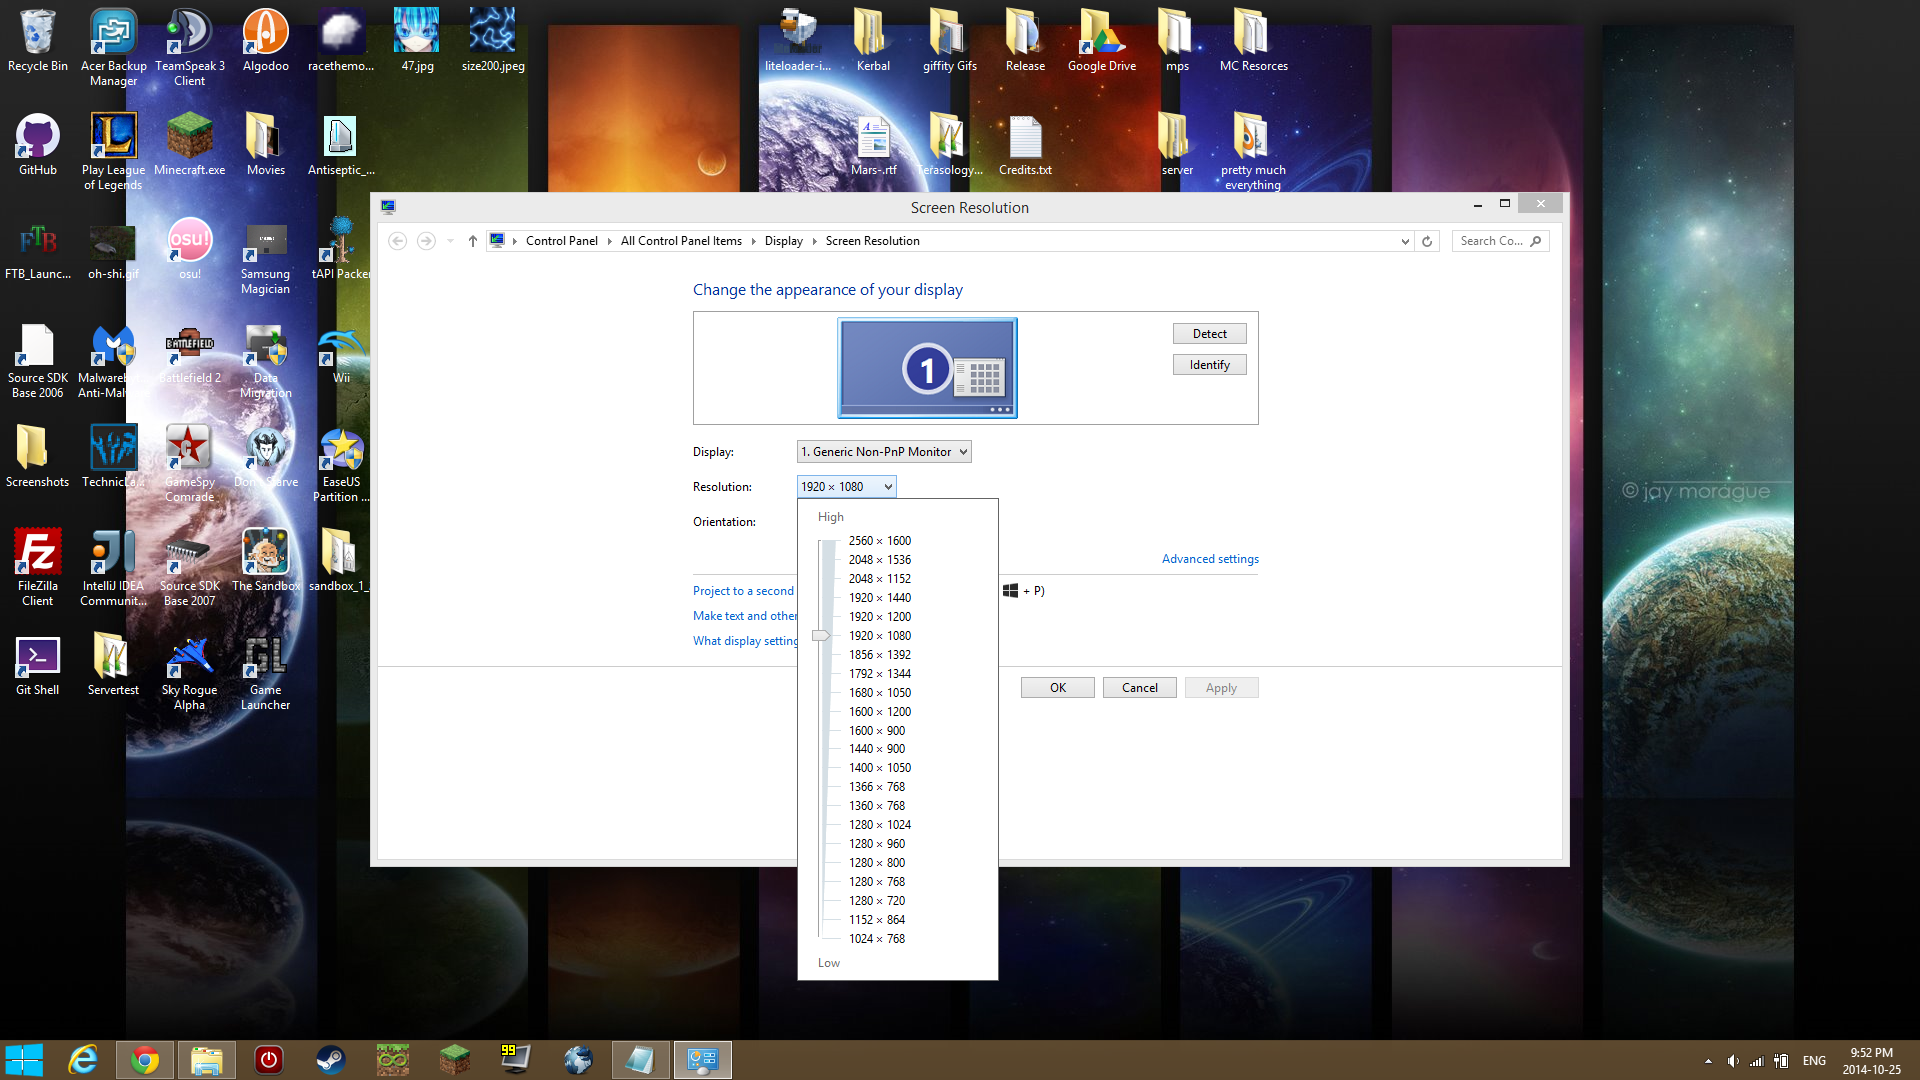Select Minecraft.exe desktop icon
This screenshot has width=1920, height=1080.
[189, 145]
